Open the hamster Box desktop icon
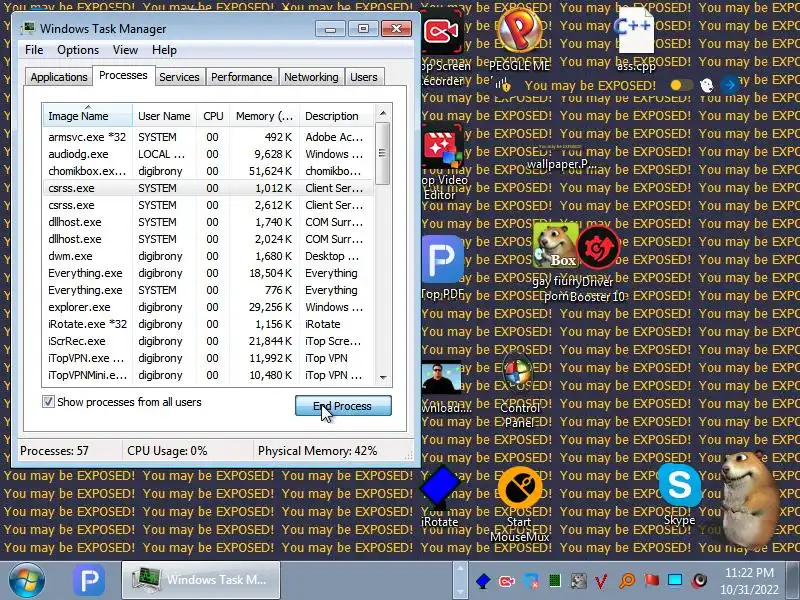 [555, 246]
